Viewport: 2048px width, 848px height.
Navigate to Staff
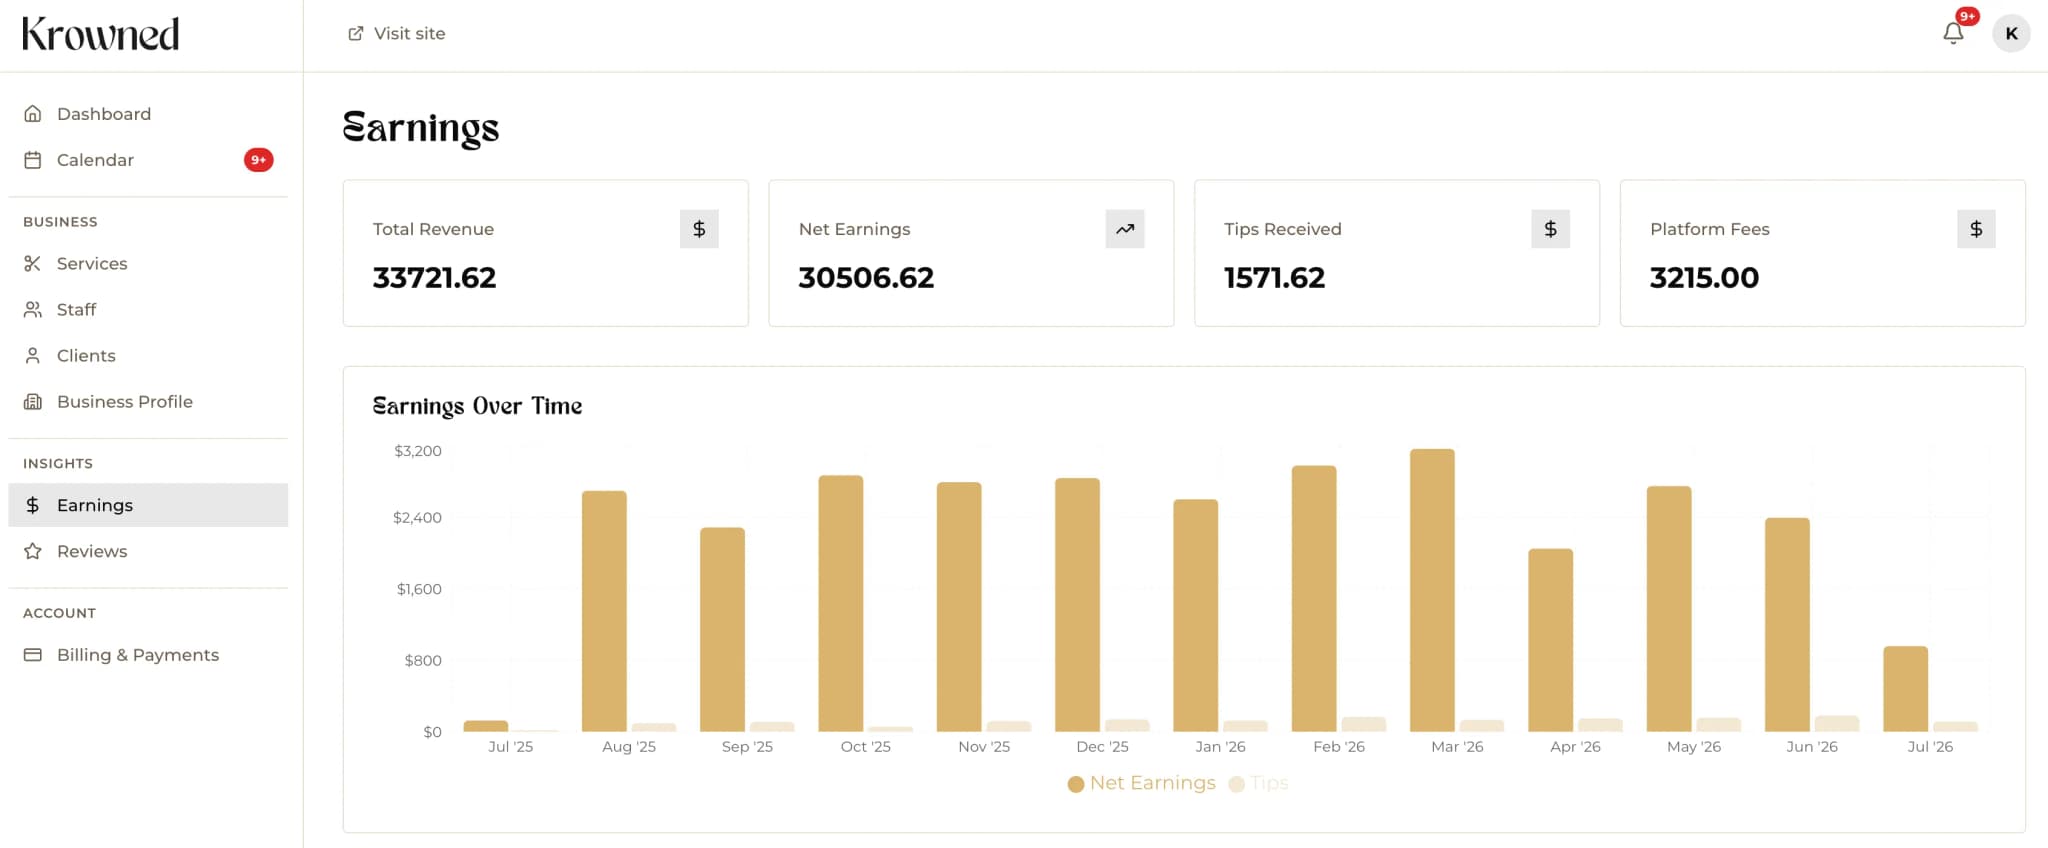[148, 310]
